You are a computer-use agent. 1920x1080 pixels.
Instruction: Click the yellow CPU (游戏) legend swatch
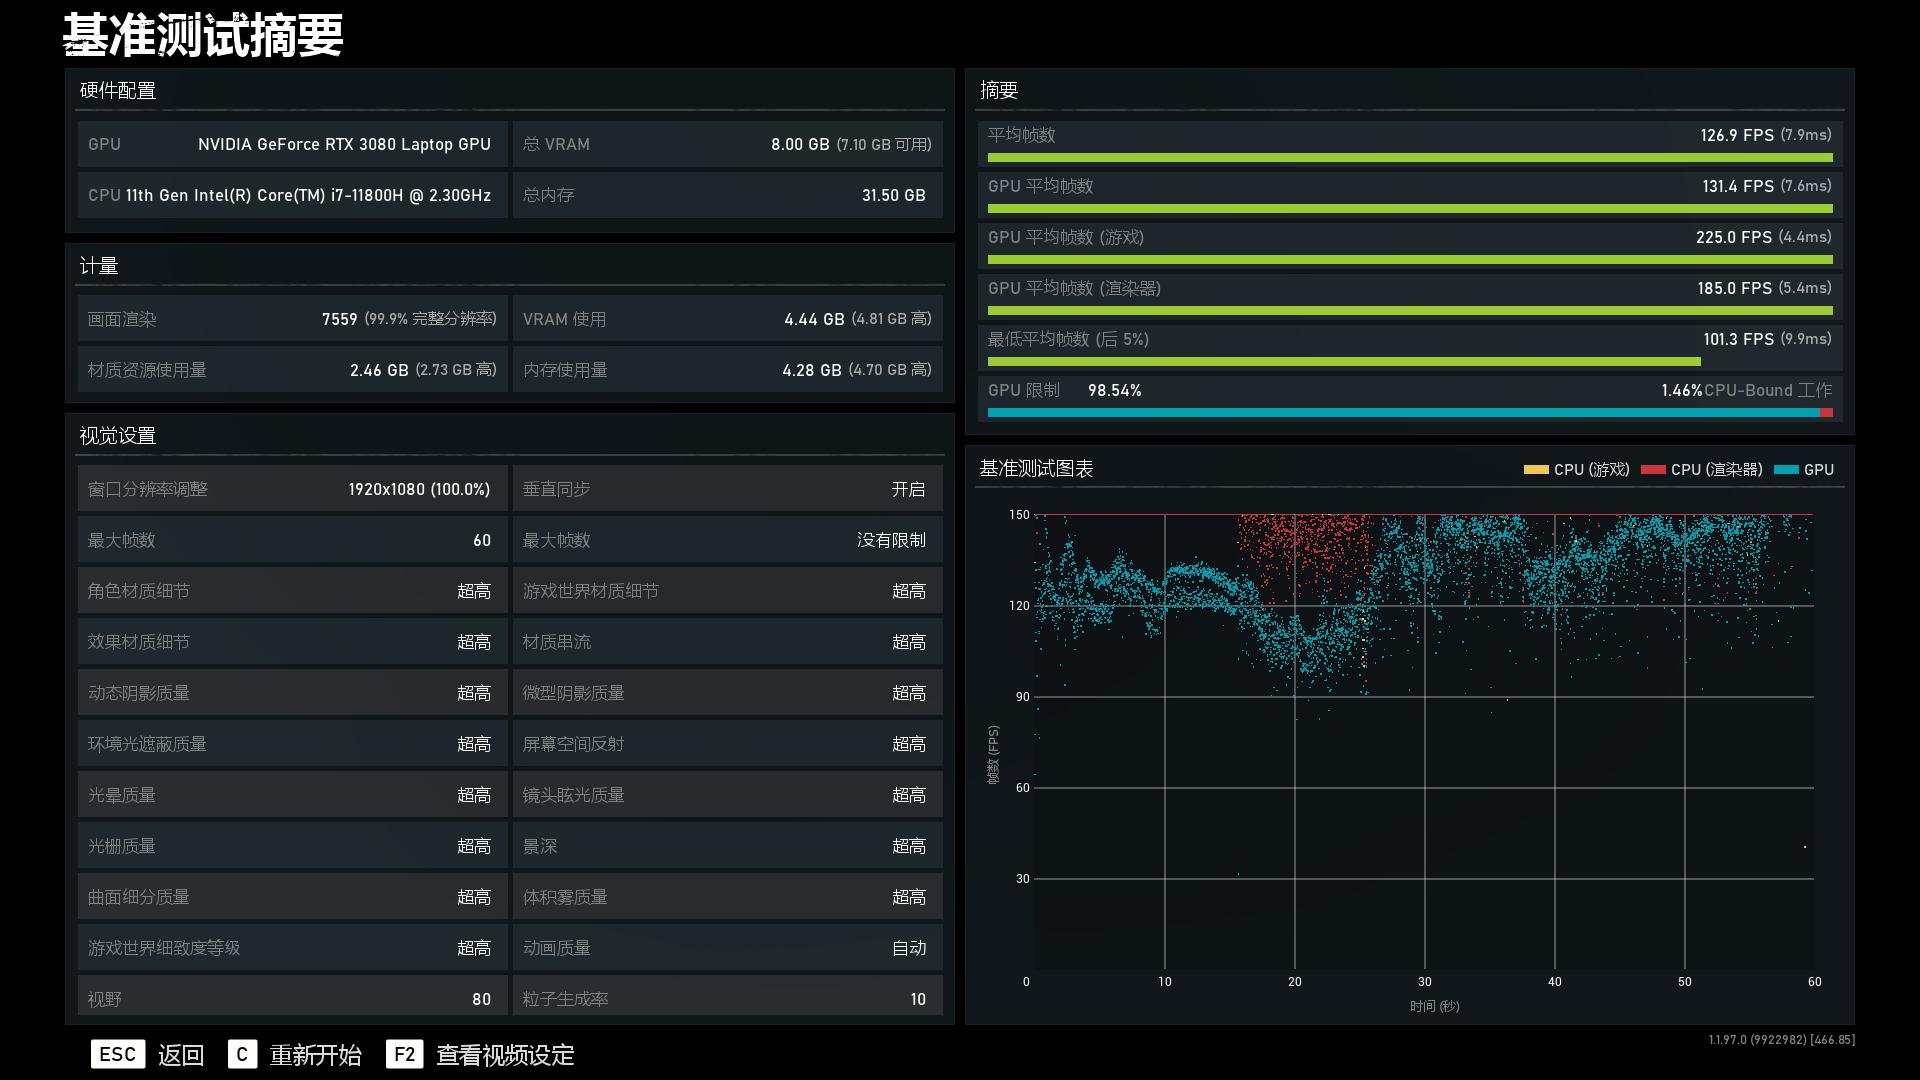click(1535, 470)
